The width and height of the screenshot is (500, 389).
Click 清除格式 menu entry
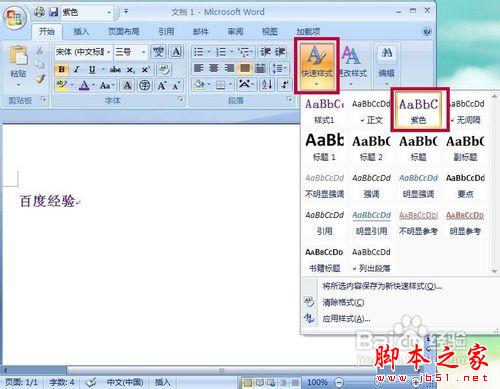tap(343, 302)
